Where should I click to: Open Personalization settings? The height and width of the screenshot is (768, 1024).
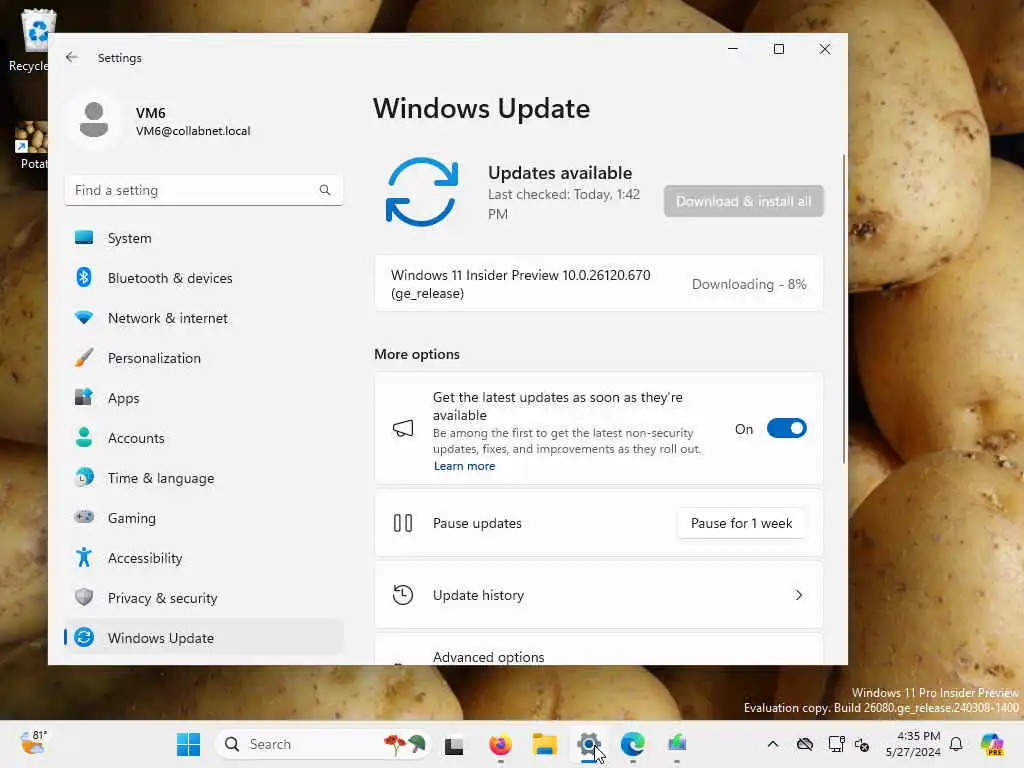pyautogui.click(x=204, y=358)
